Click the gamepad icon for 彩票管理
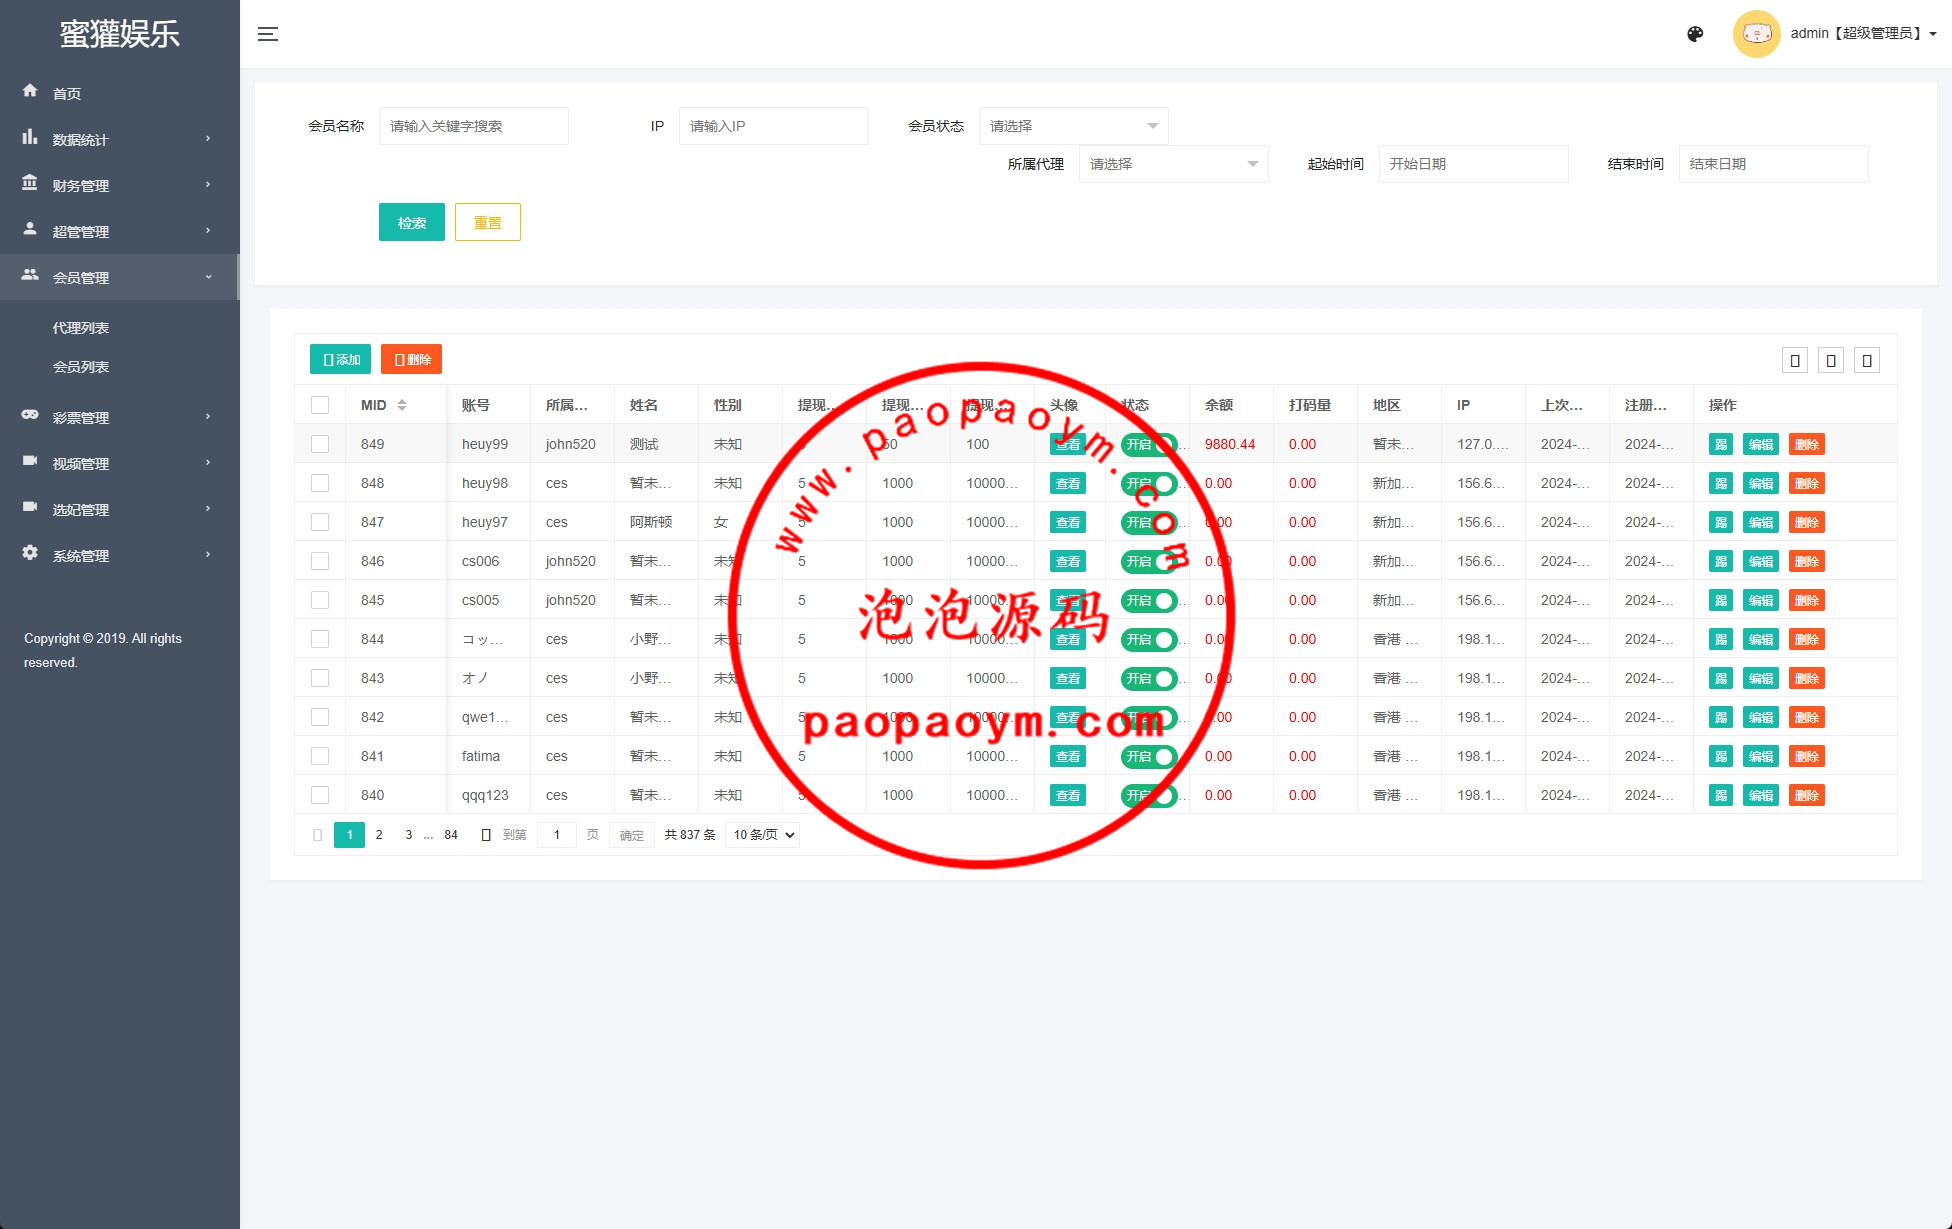Viewport: 1952px width, 1229px height. (x=30, y=415)
